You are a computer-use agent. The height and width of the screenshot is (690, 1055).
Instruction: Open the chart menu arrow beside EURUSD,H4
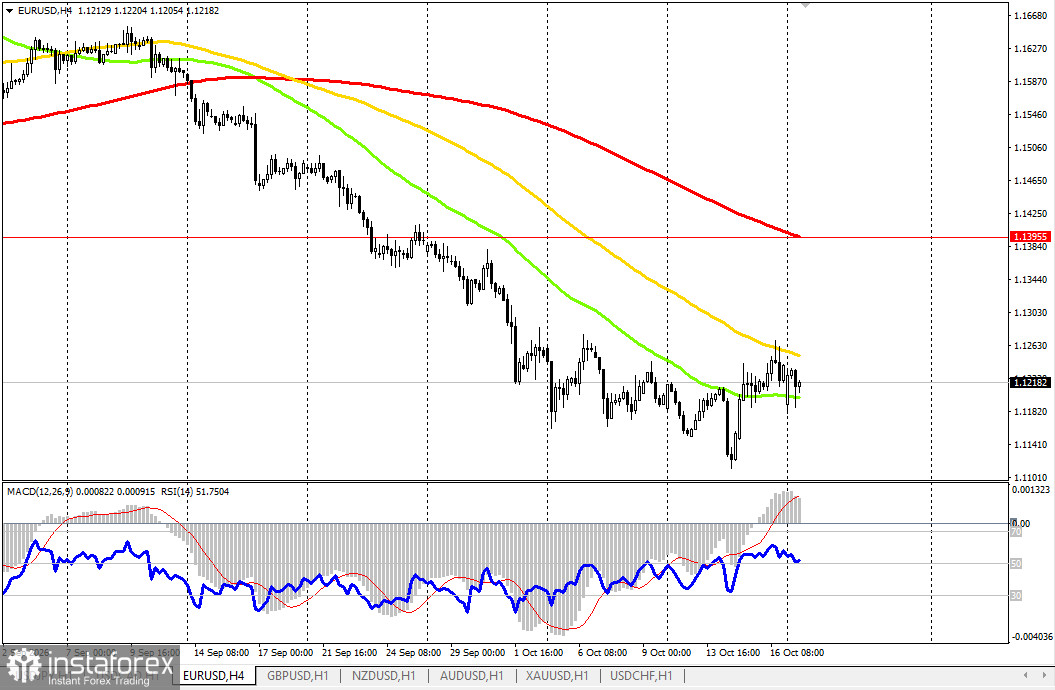pyautogui.click(x=9, y=11)
